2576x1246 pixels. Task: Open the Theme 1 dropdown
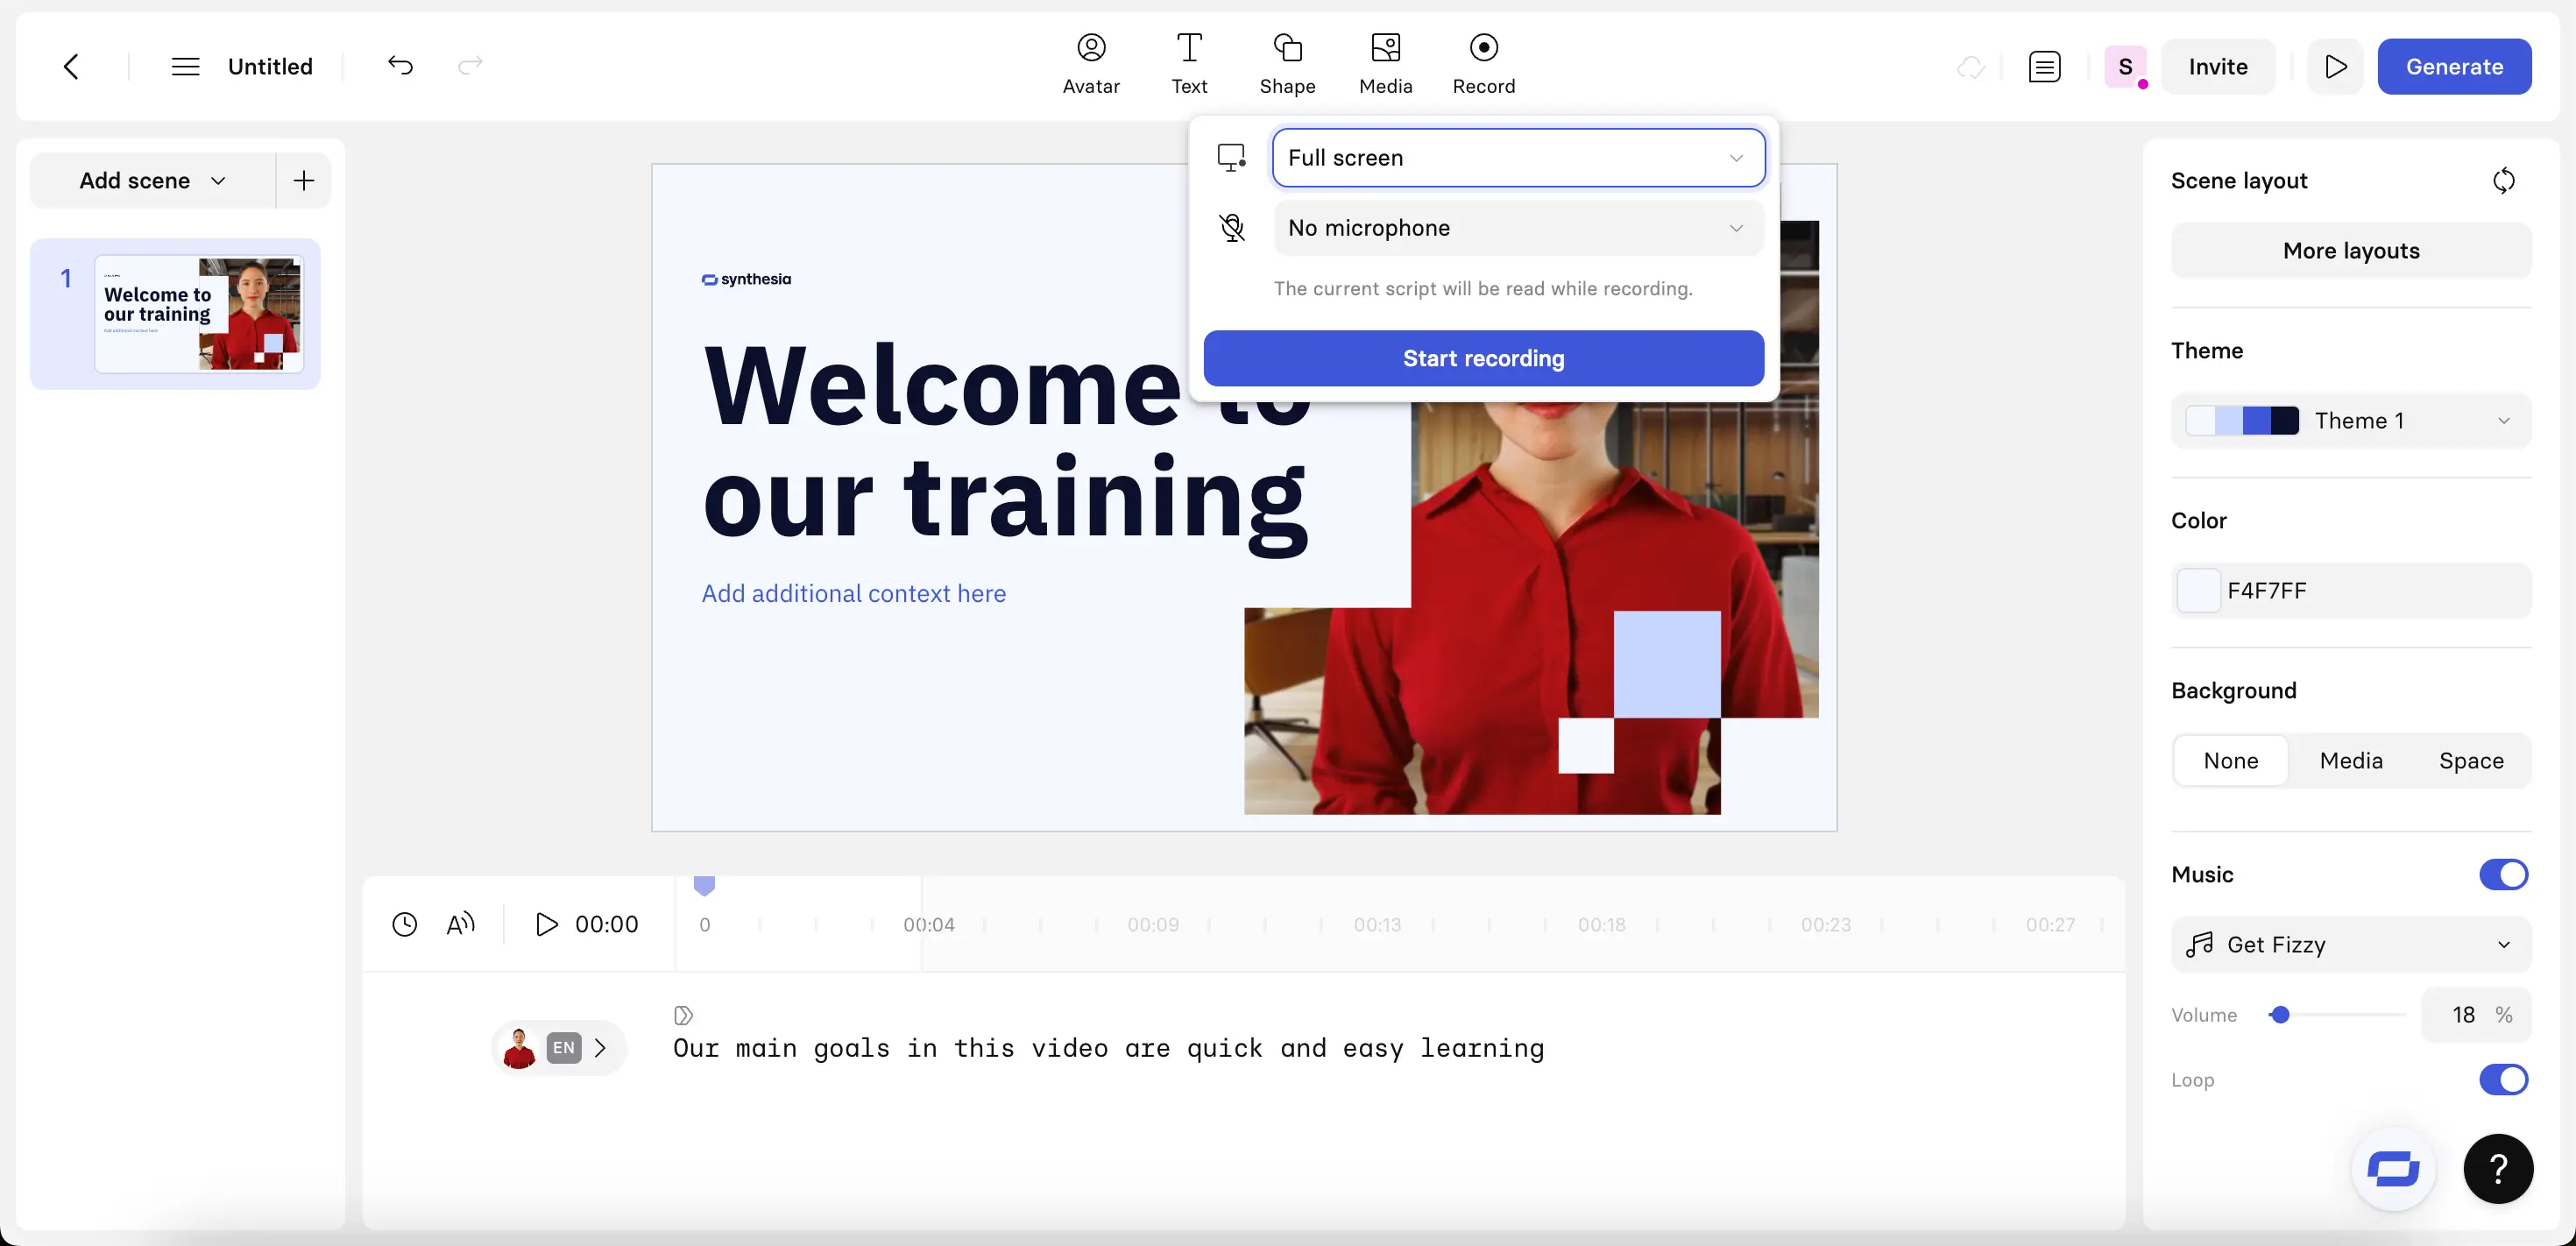[2350, 420]
